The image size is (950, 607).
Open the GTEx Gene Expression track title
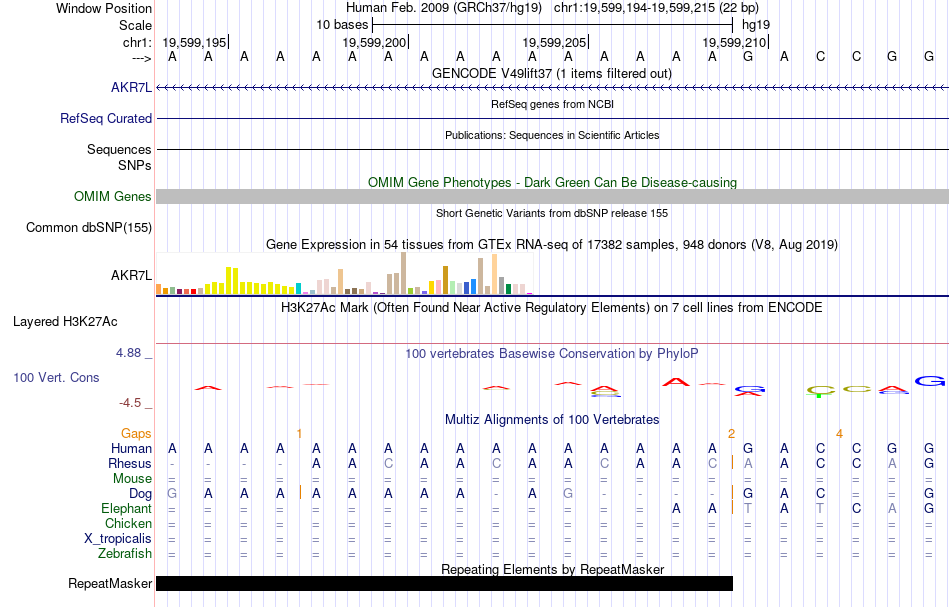tap(552, 245)
